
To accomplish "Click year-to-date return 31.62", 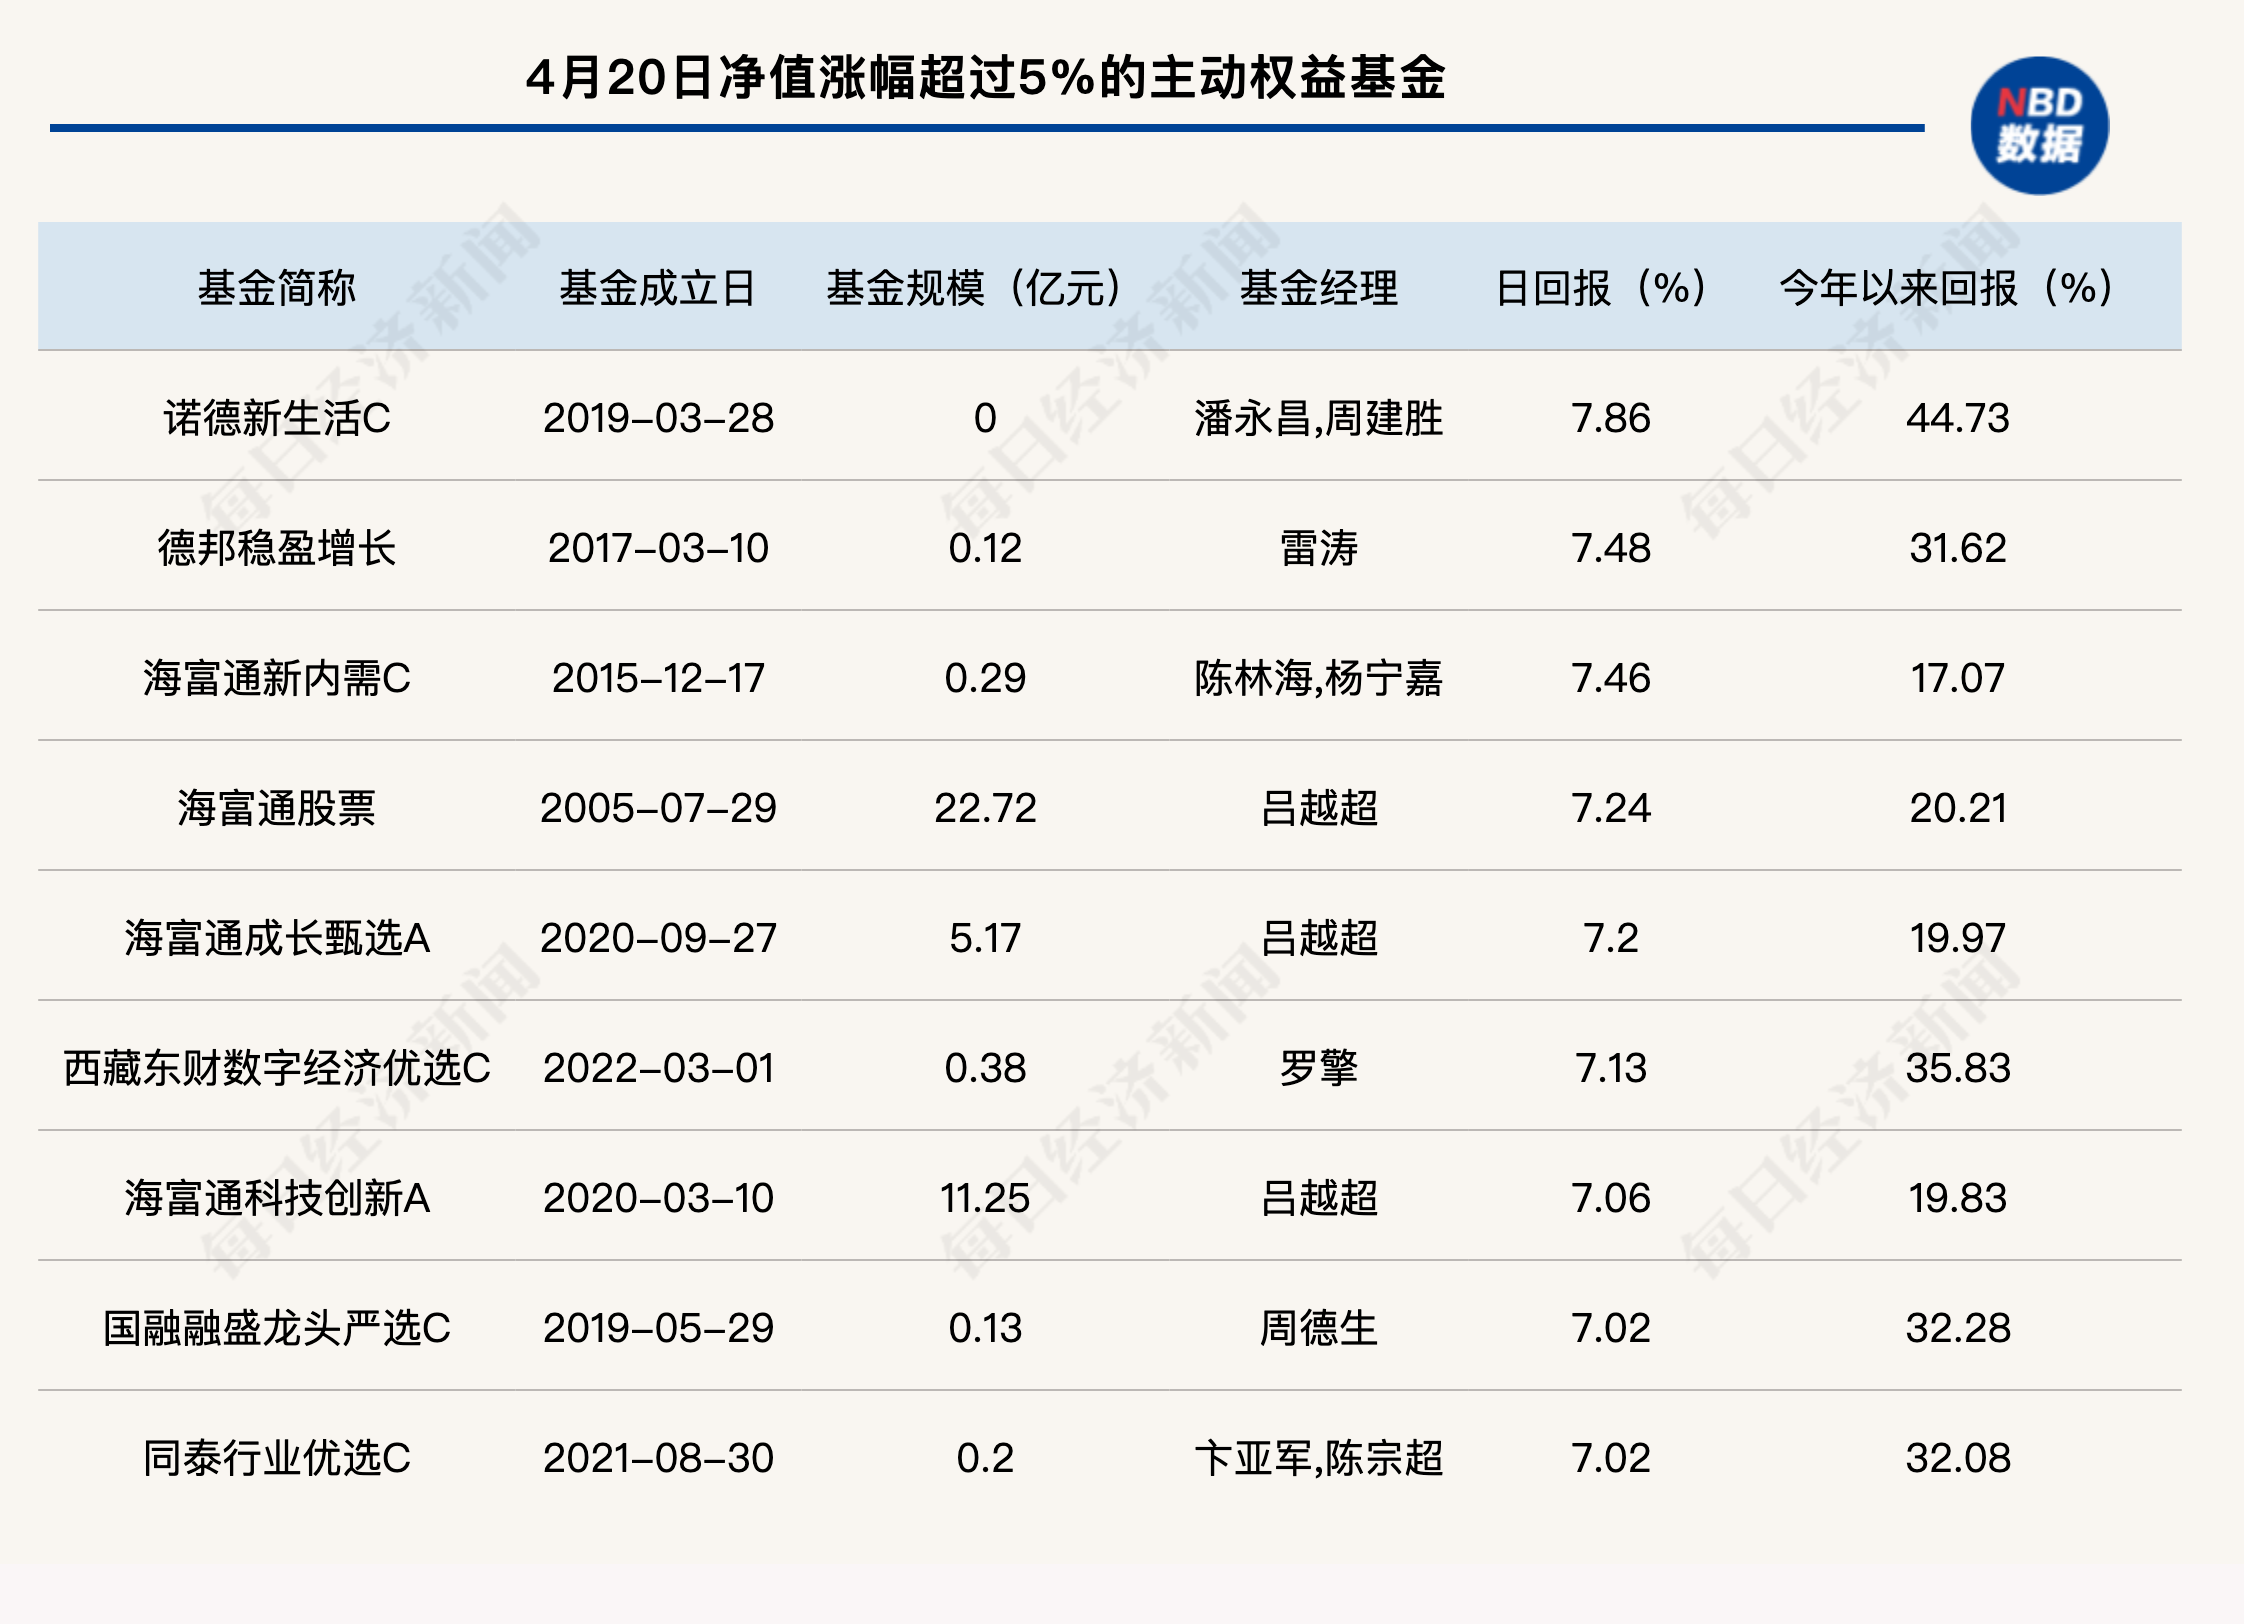I will (1957, 548).
